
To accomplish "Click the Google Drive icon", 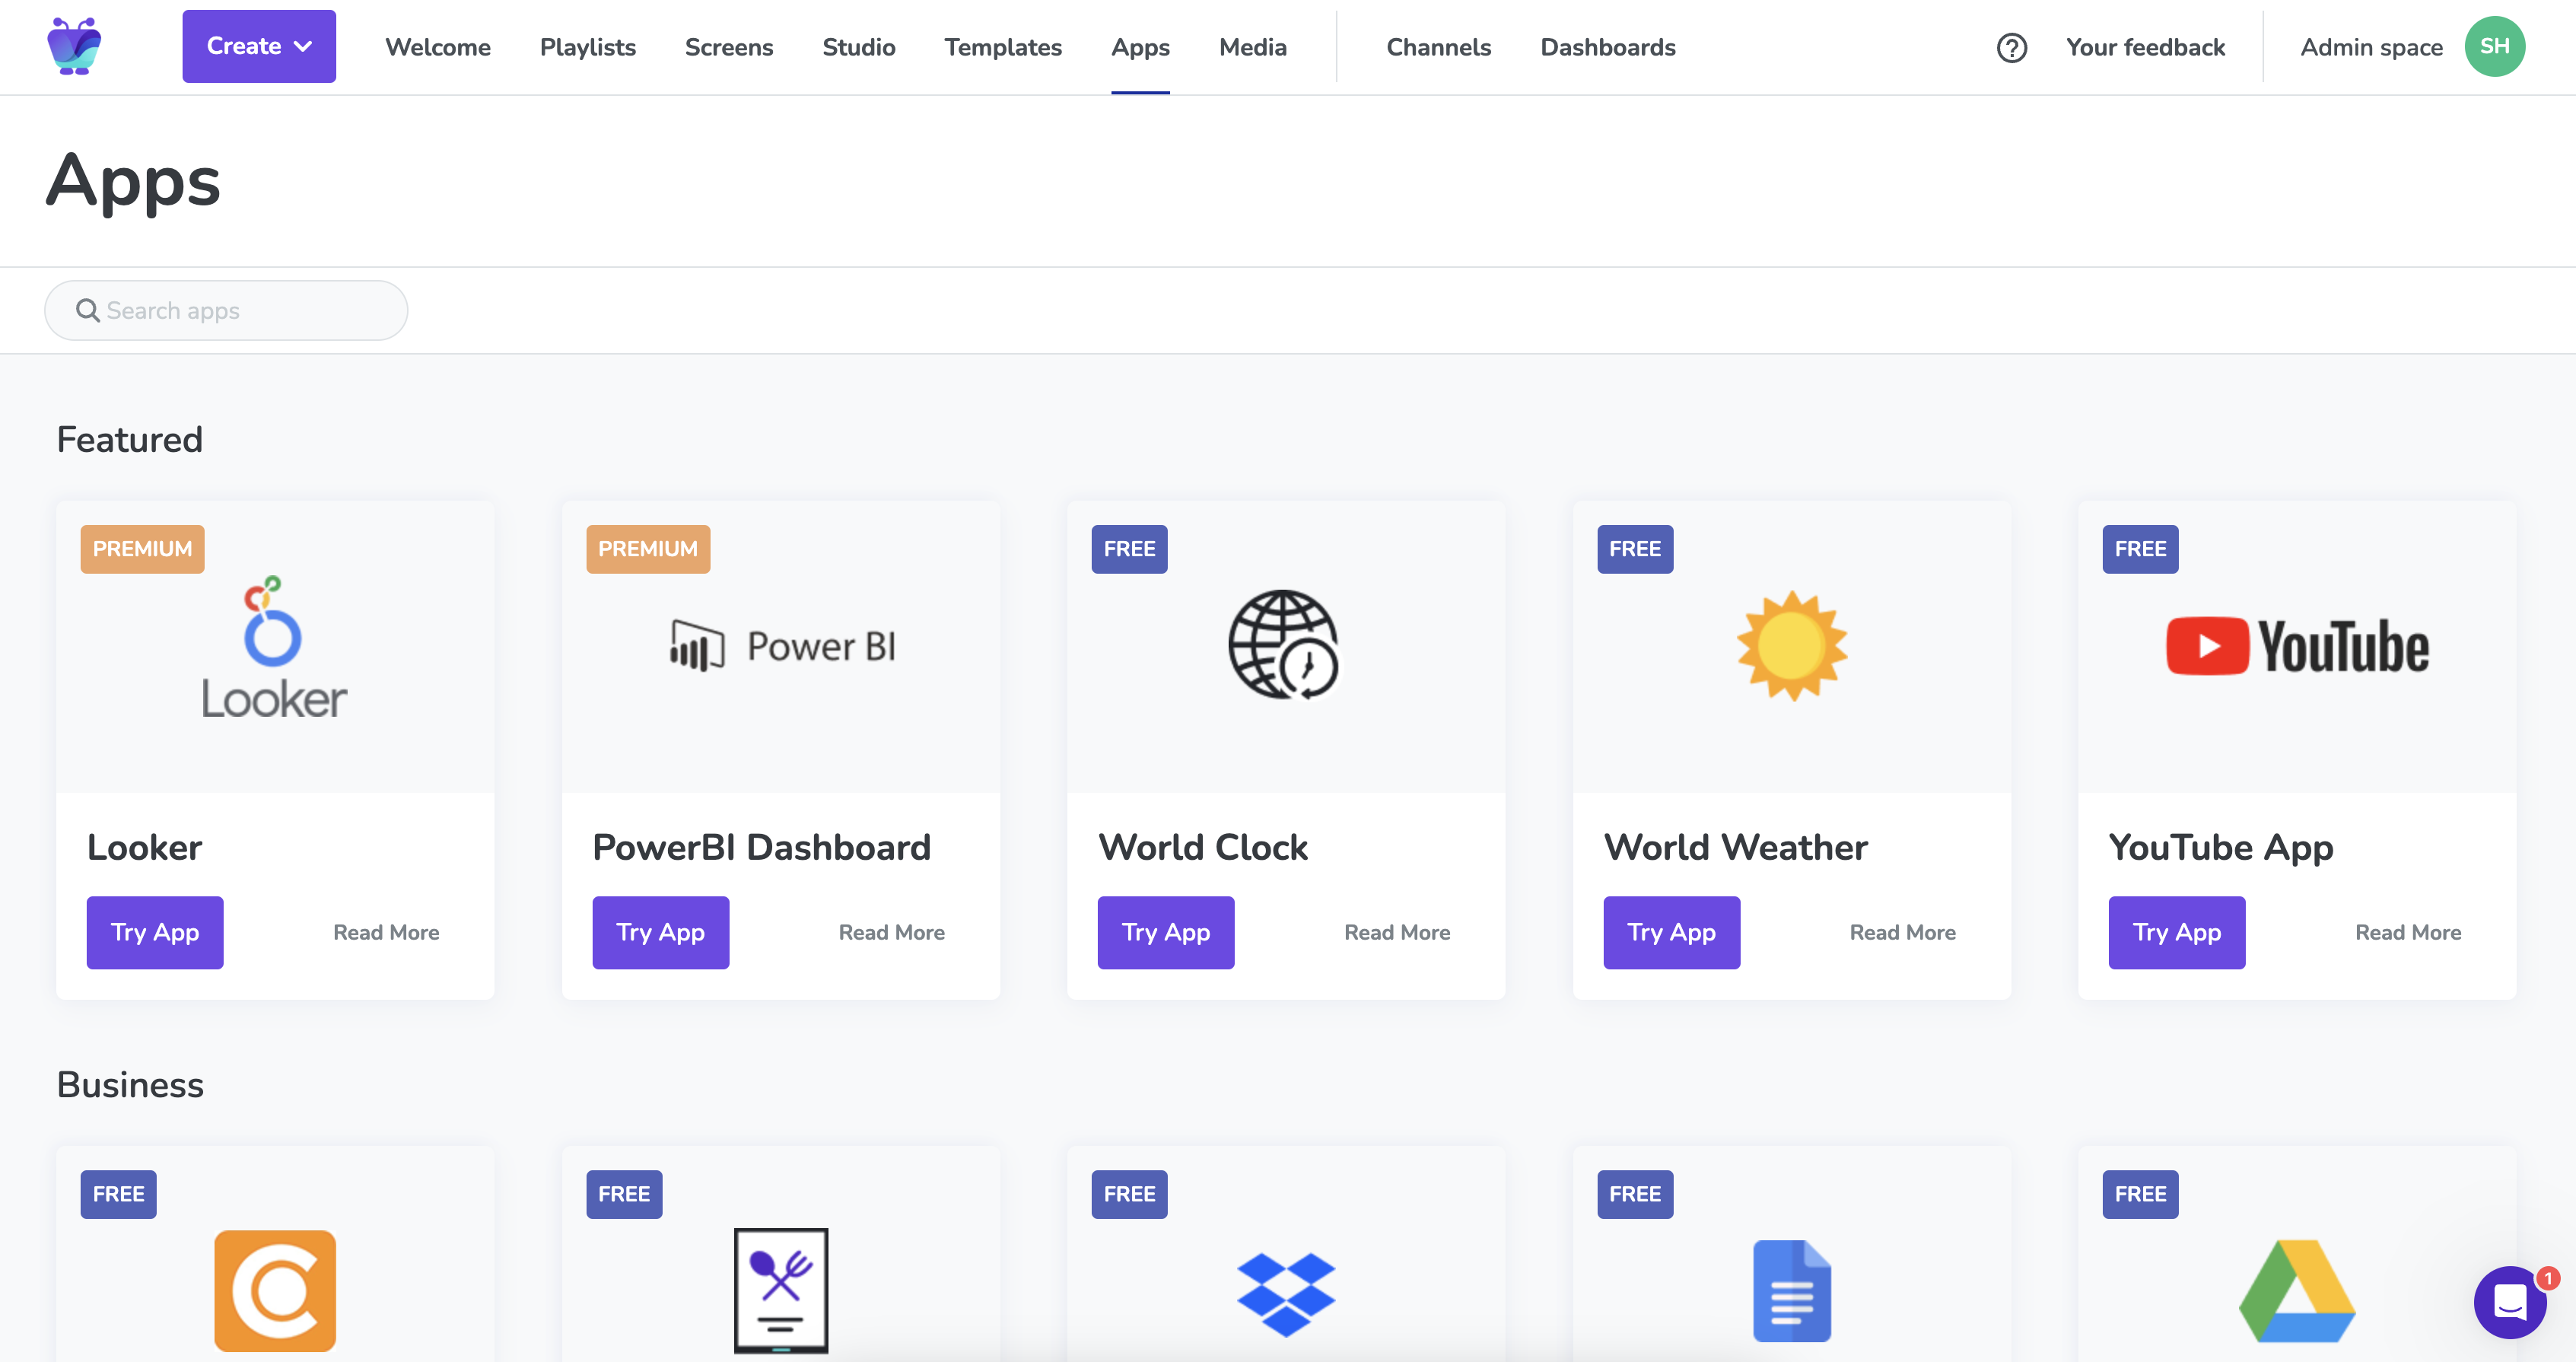I will point(2297,1291).
